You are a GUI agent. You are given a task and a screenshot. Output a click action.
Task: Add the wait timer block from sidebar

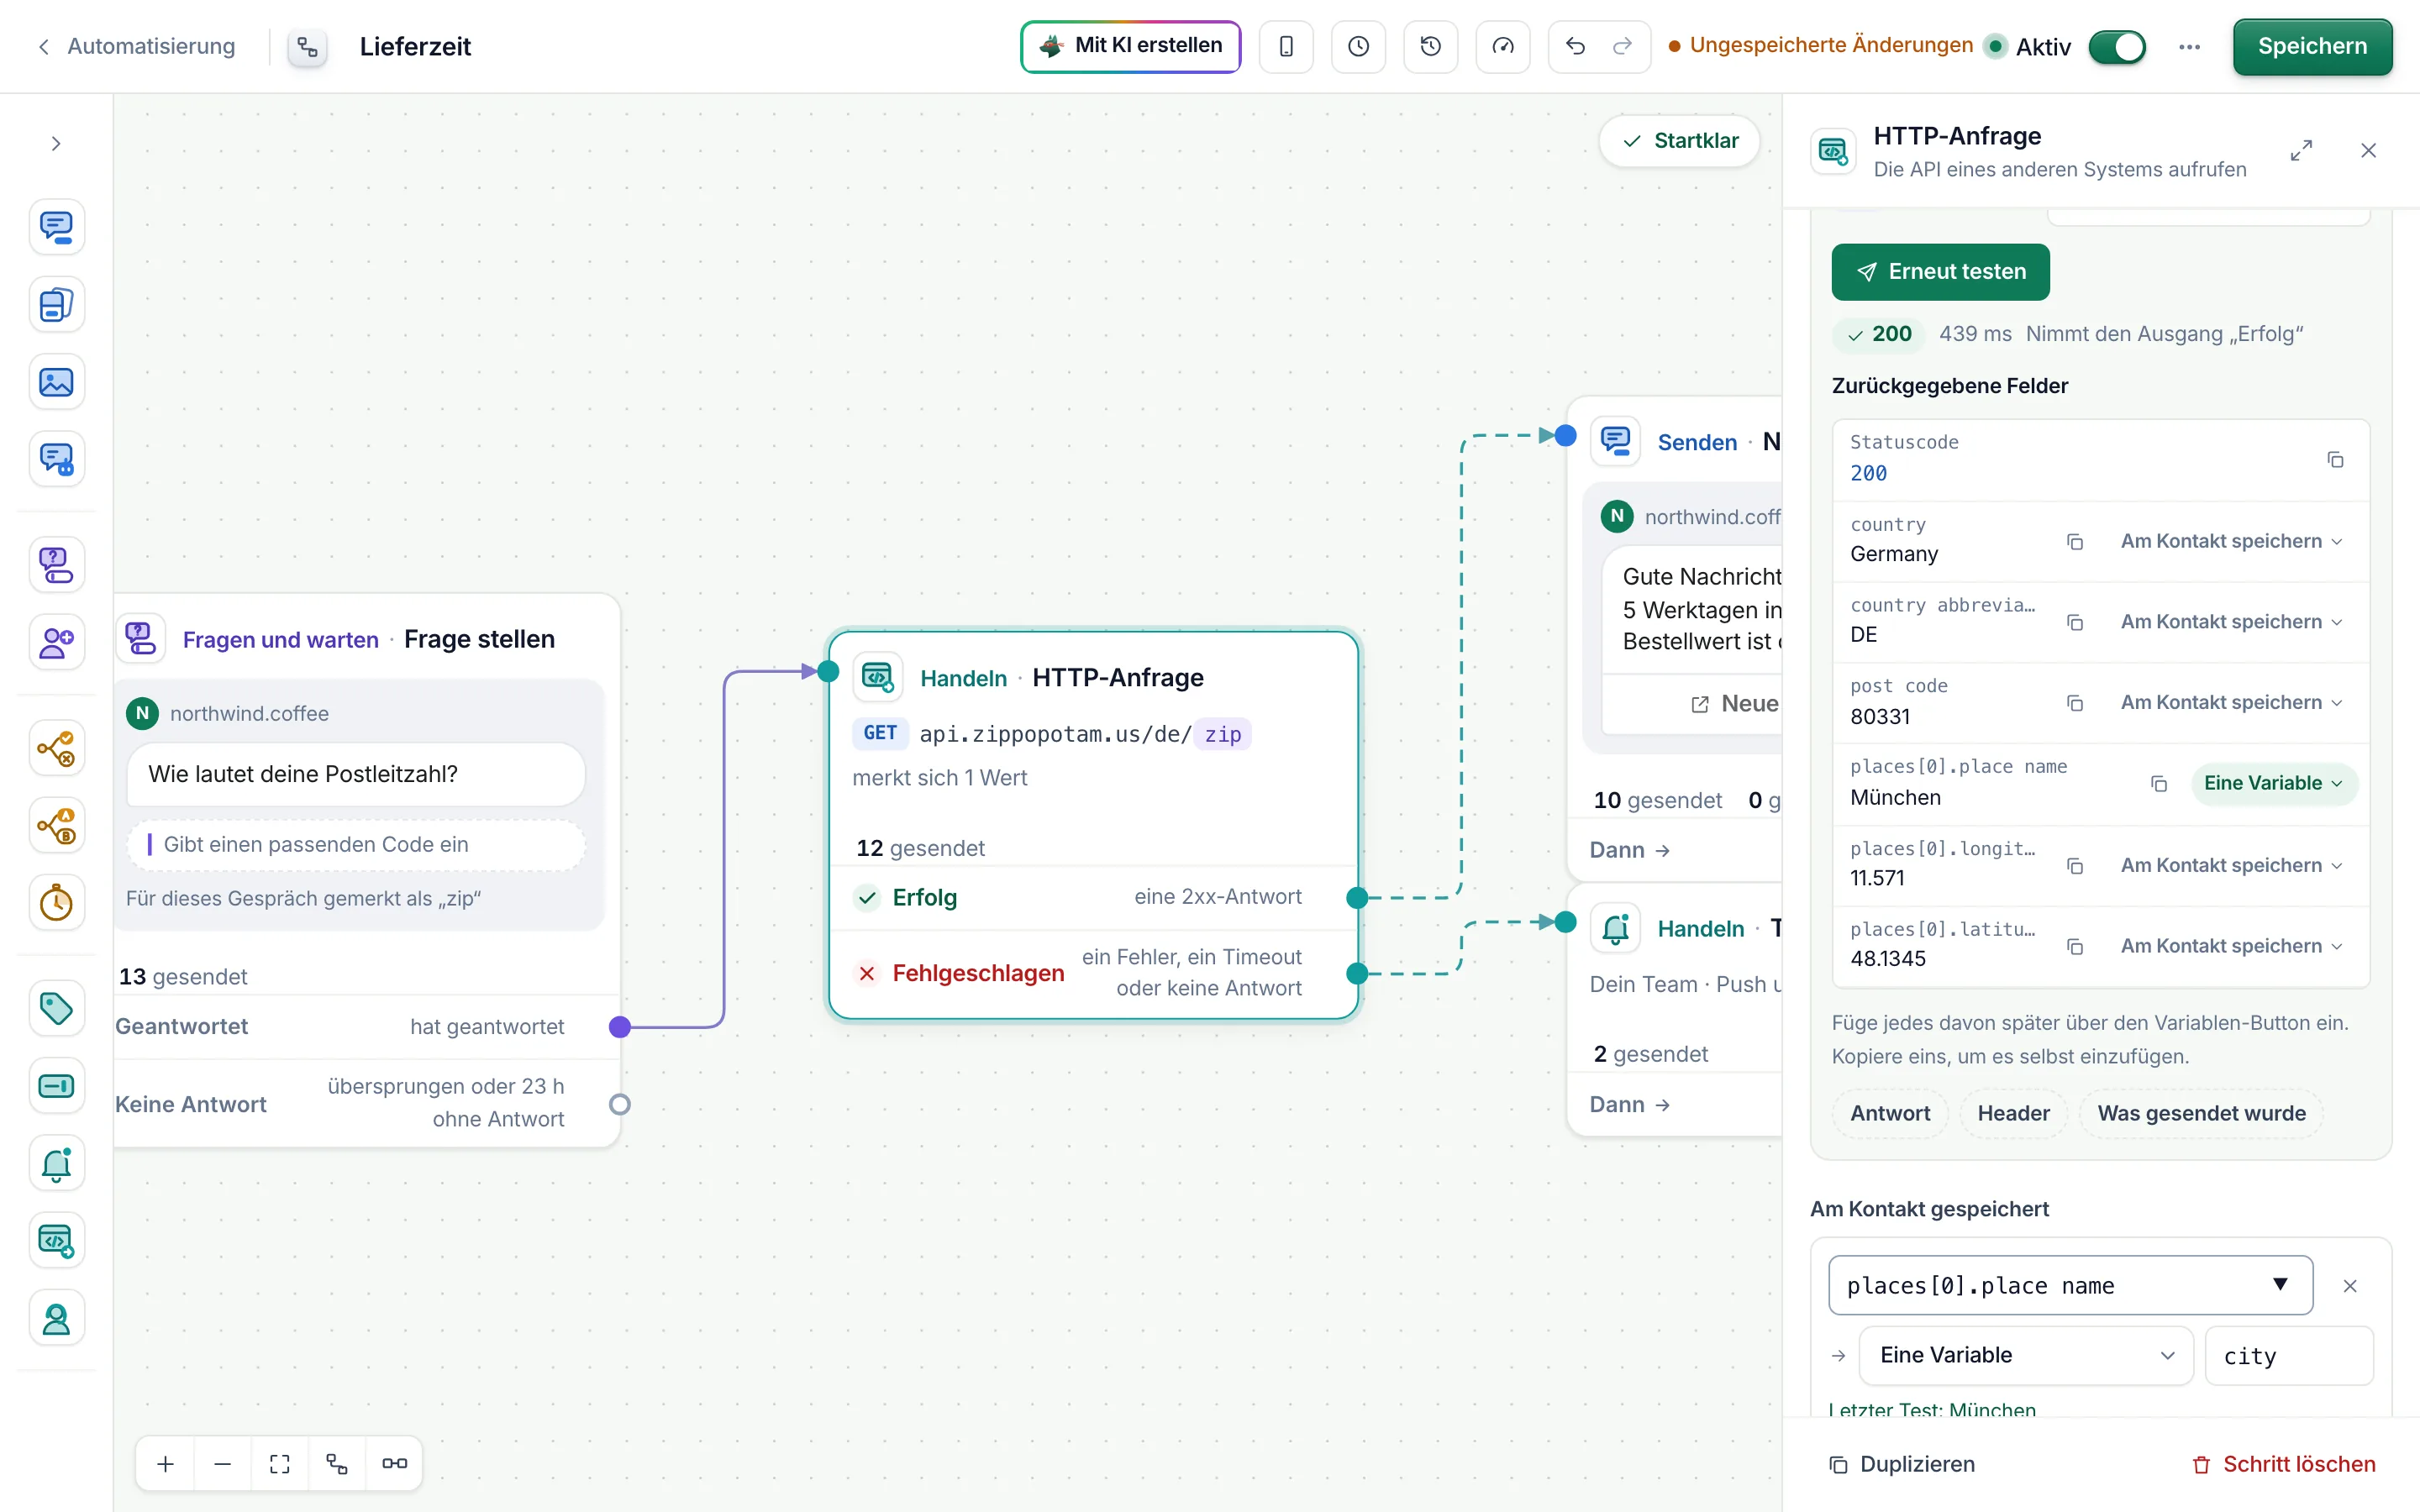(56, 903)
